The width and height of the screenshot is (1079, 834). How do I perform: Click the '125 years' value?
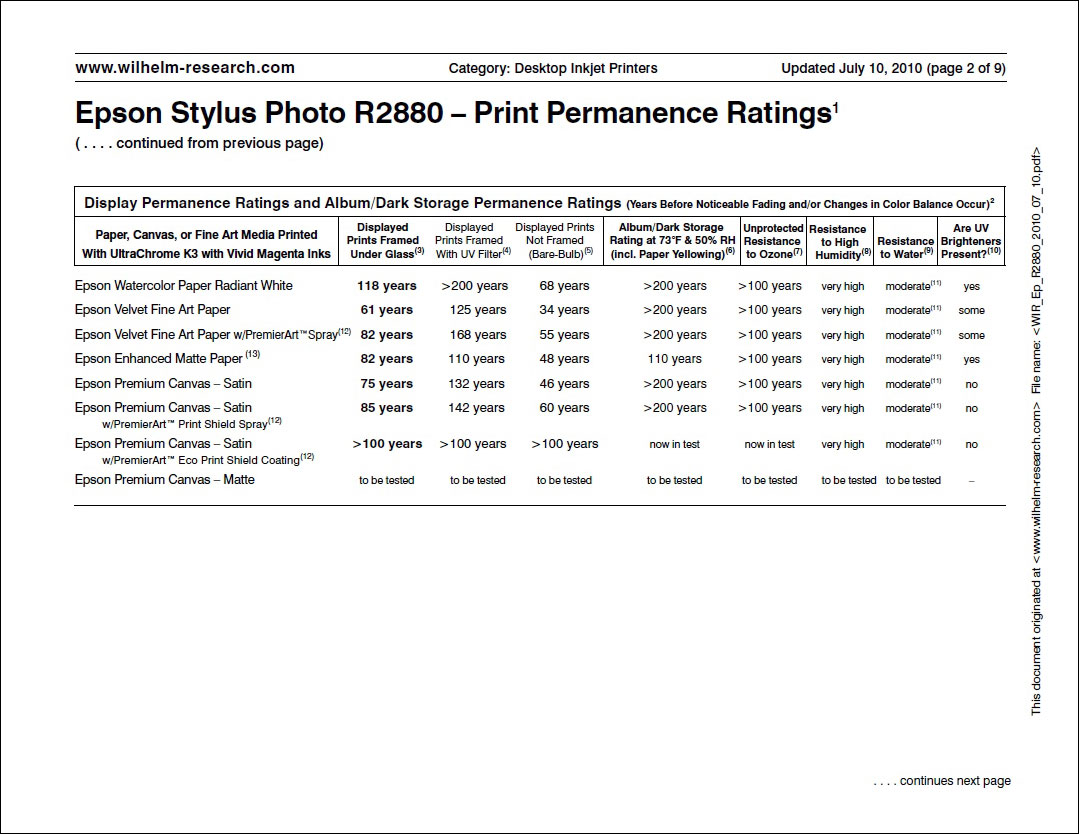478,310
